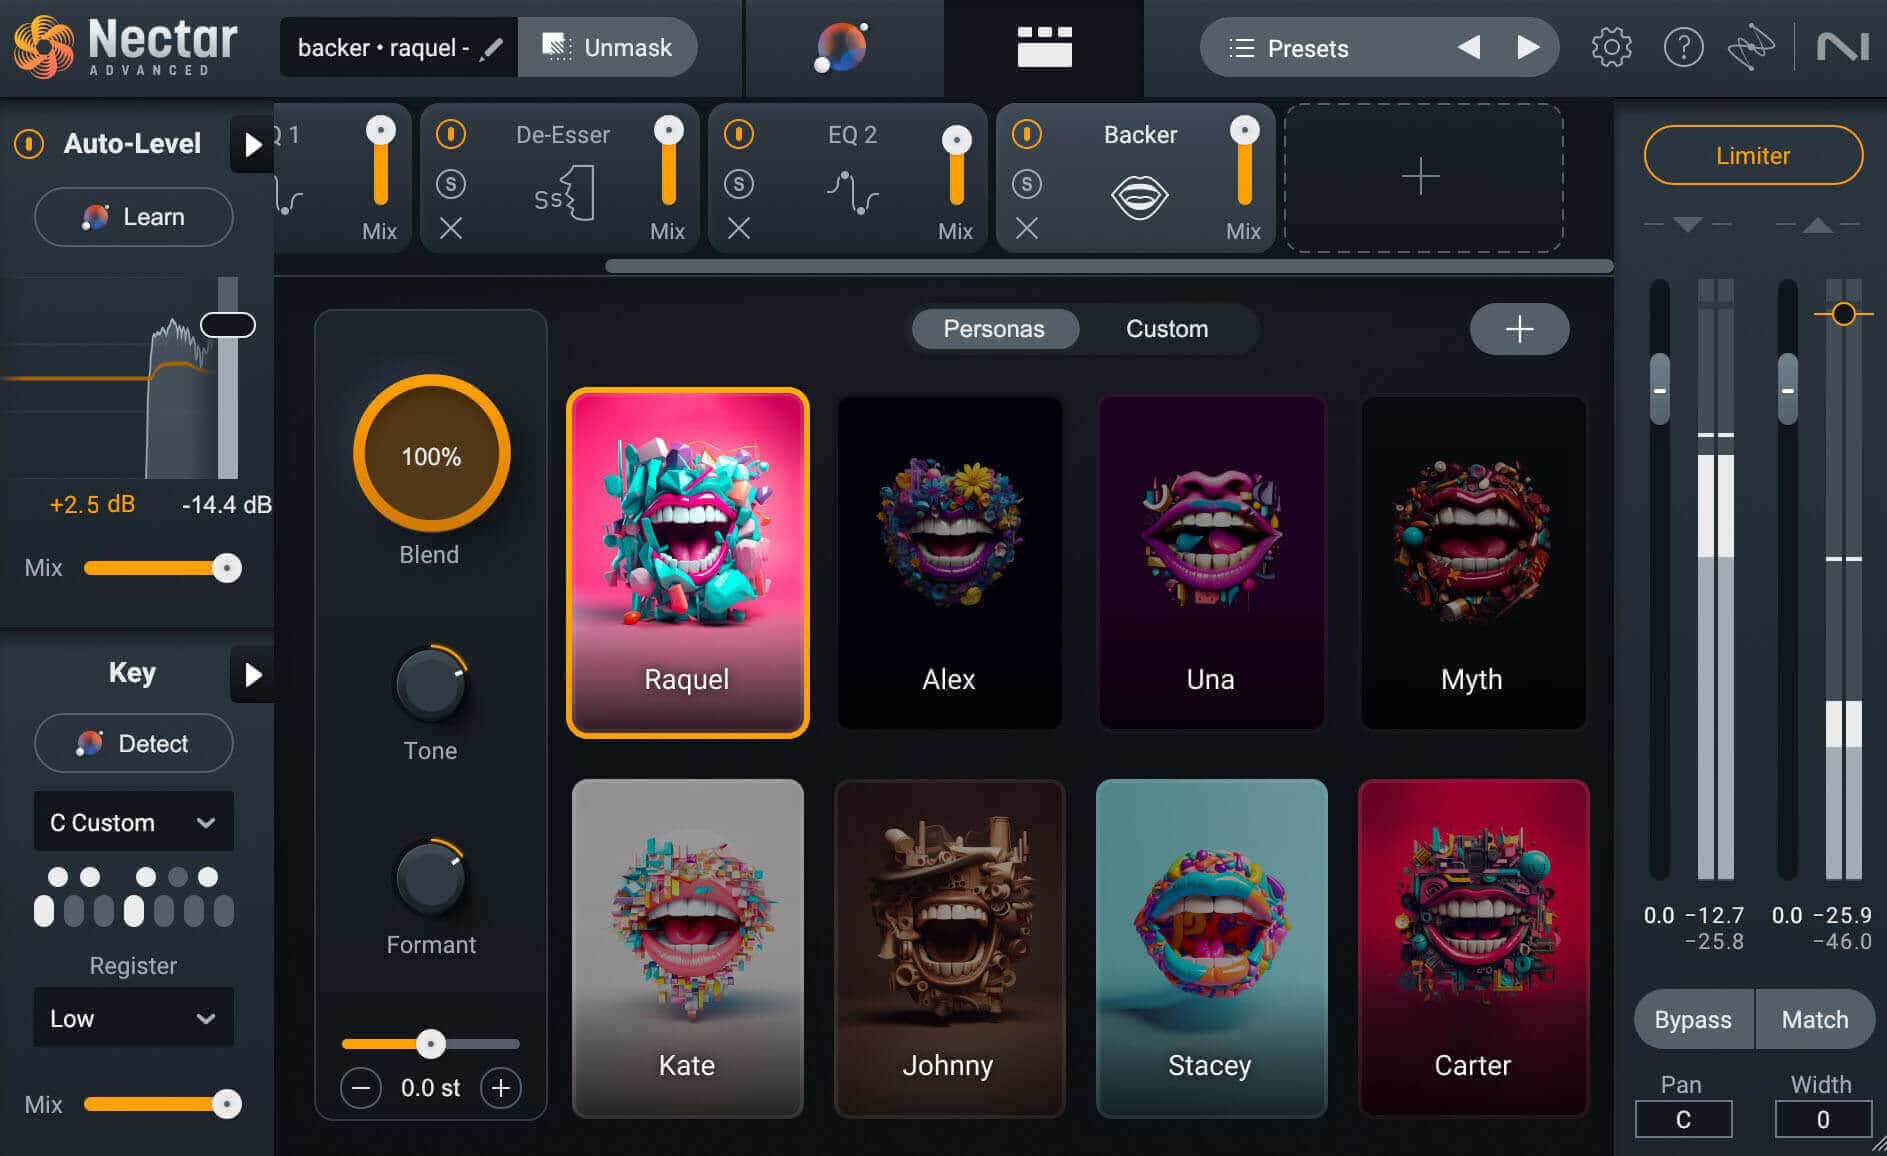Remove the De-Esser module
Screen dimensions: 1887x1156
451,229
